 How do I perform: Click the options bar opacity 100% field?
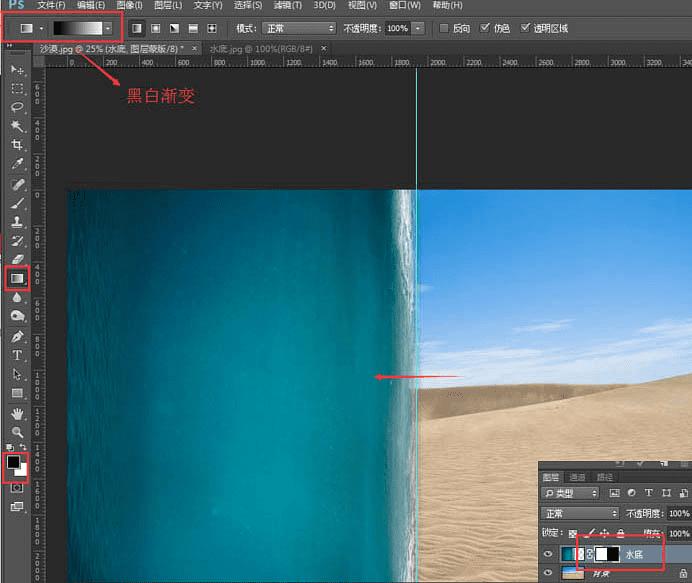pos(398,28)
